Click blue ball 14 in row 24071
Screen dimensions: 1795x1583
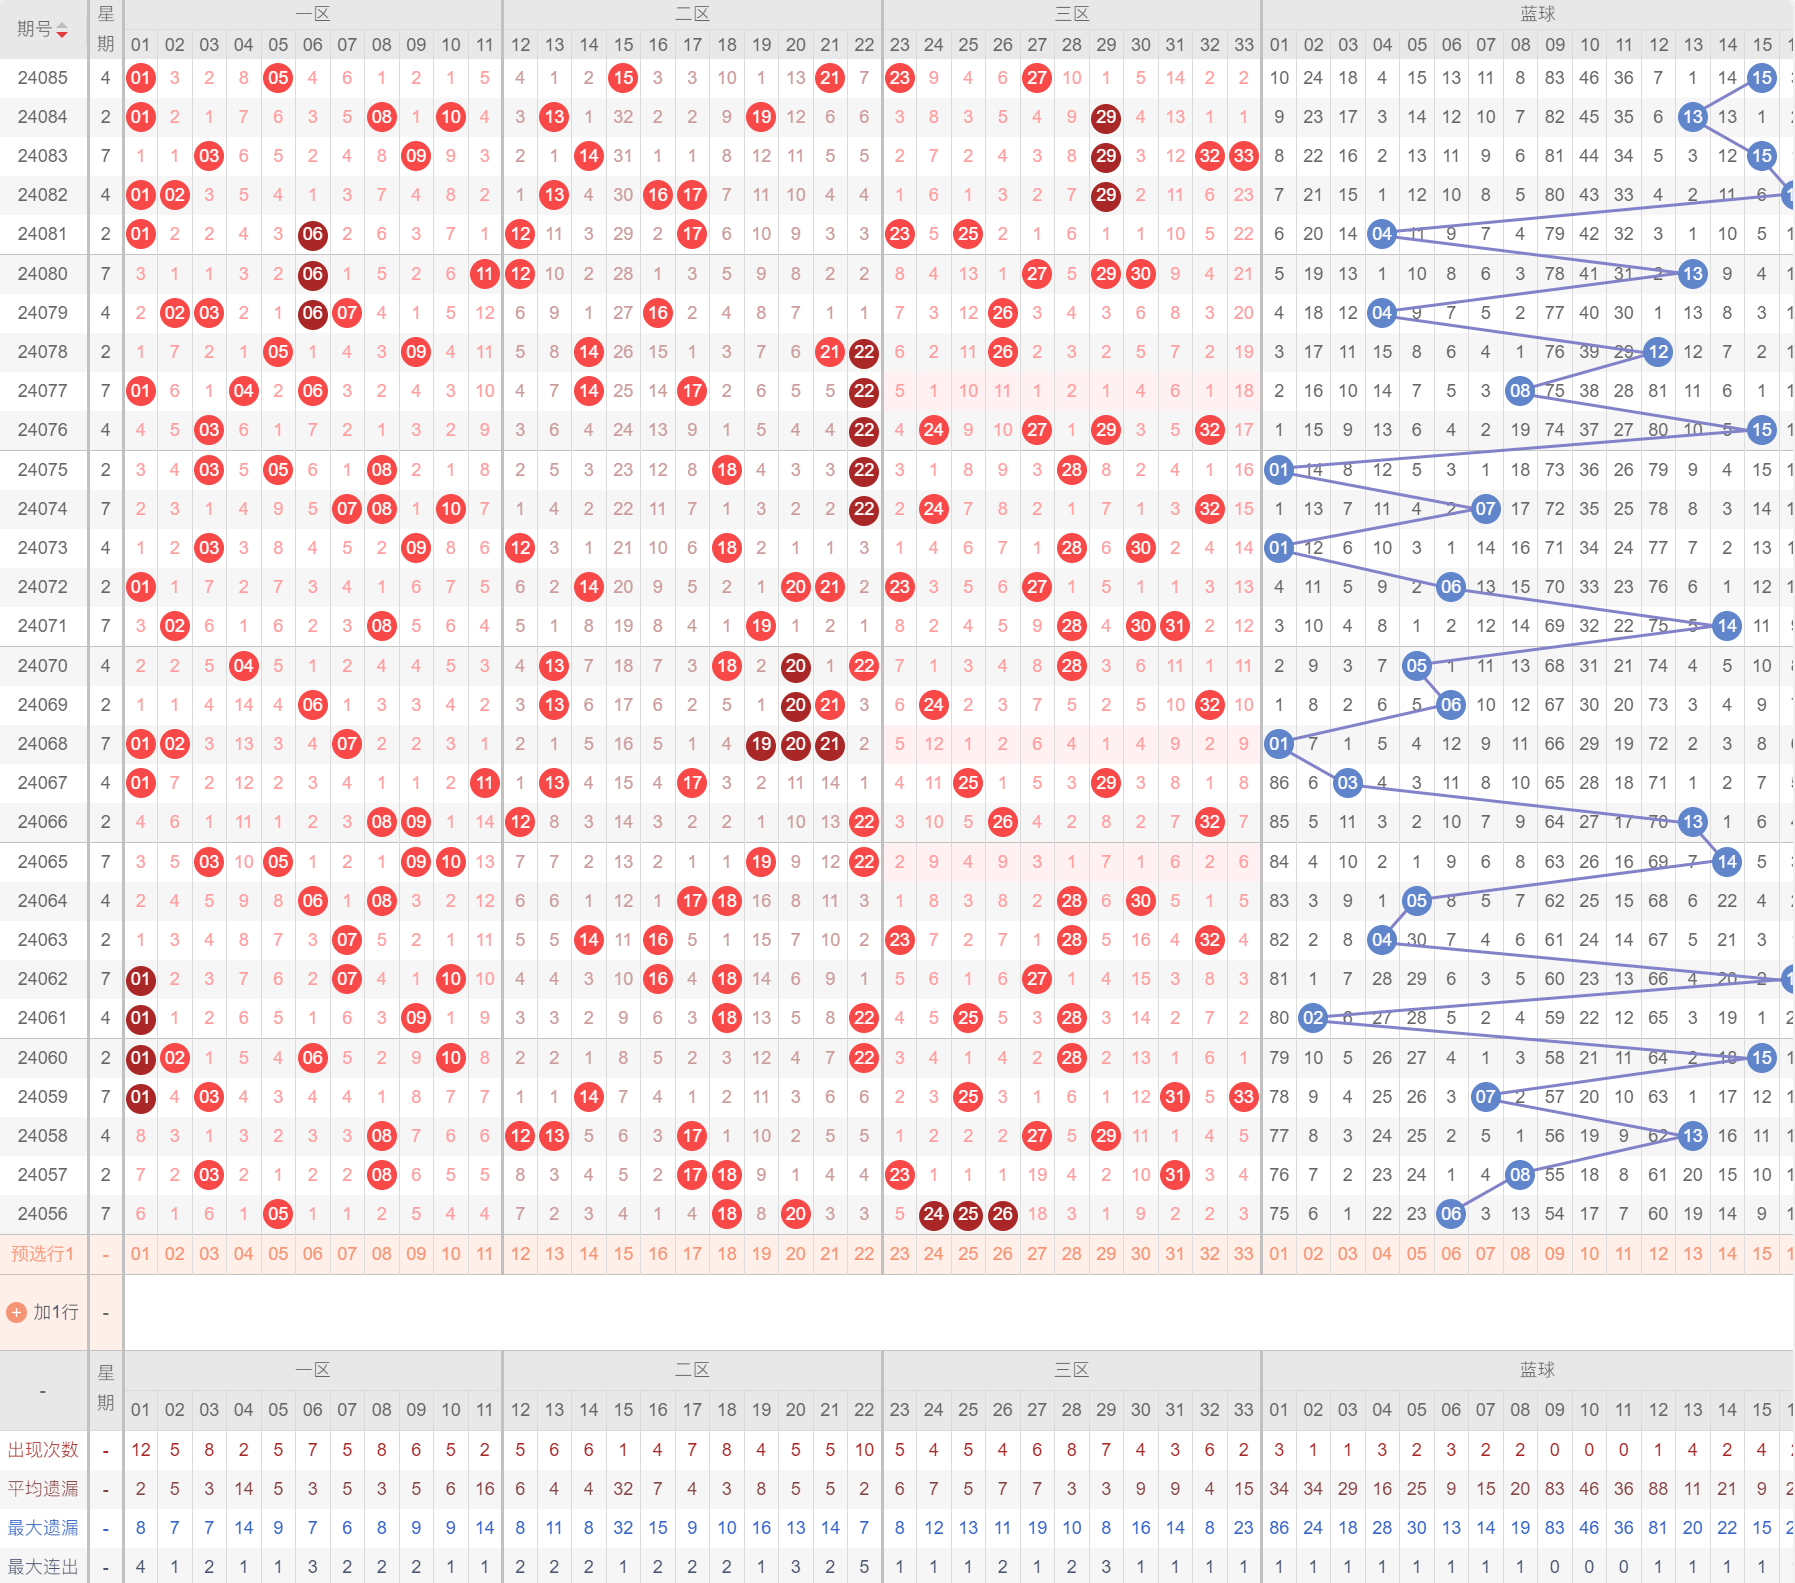pos(1727,626)
